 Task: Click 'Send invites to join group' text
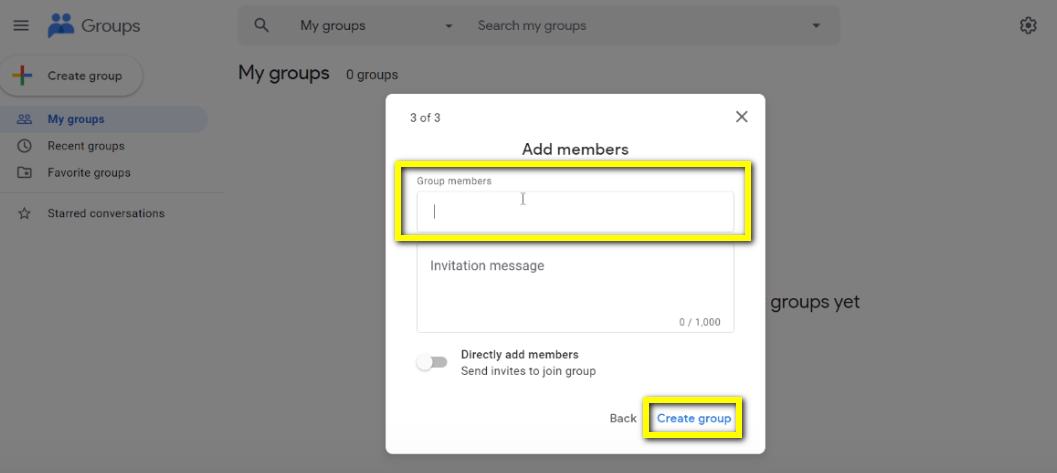528,371
